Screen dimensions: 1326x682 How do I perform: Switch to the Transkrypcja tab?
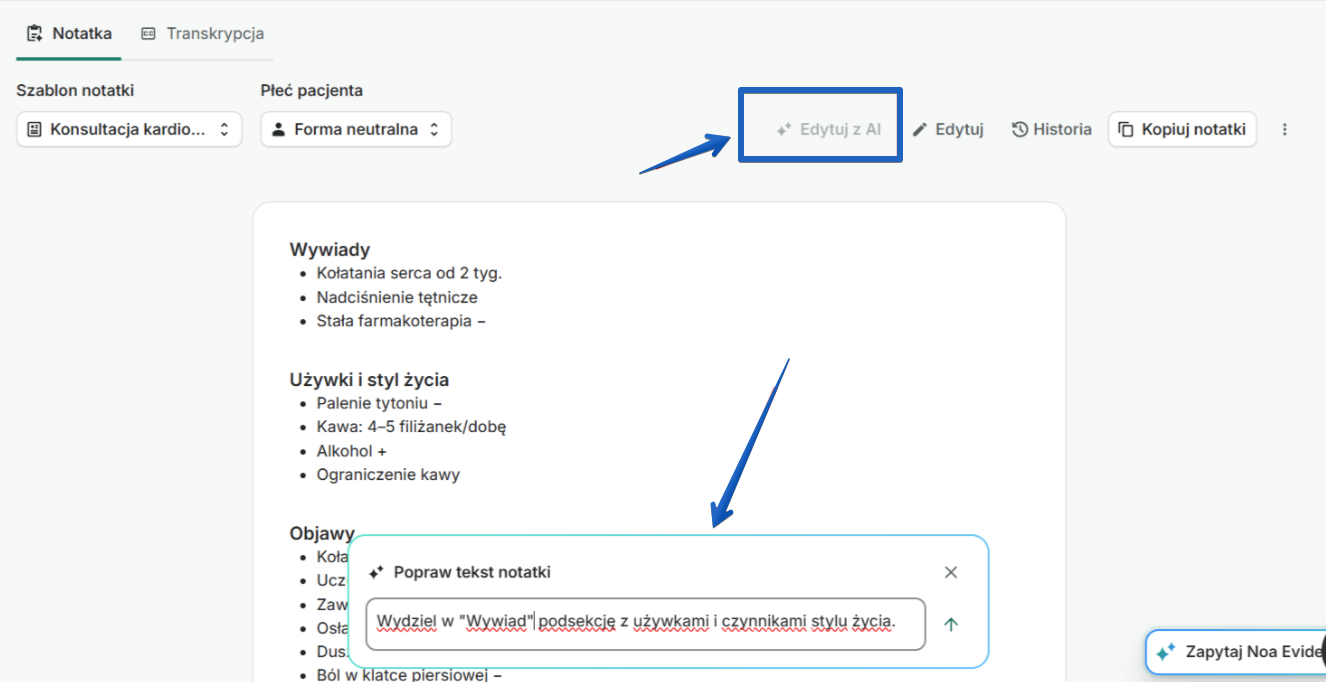203,33
